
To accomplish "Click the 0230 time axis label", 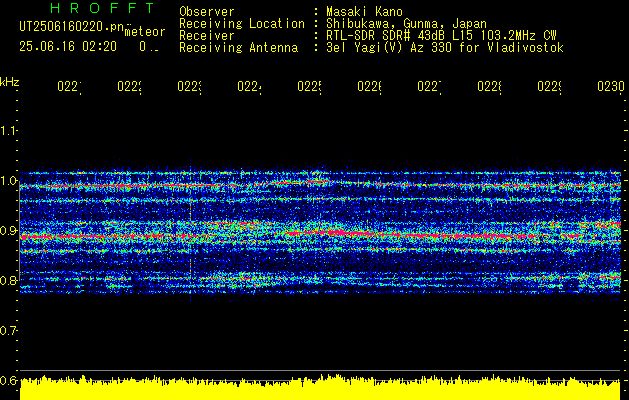I will pyautogui.click(x=611, y=87).
